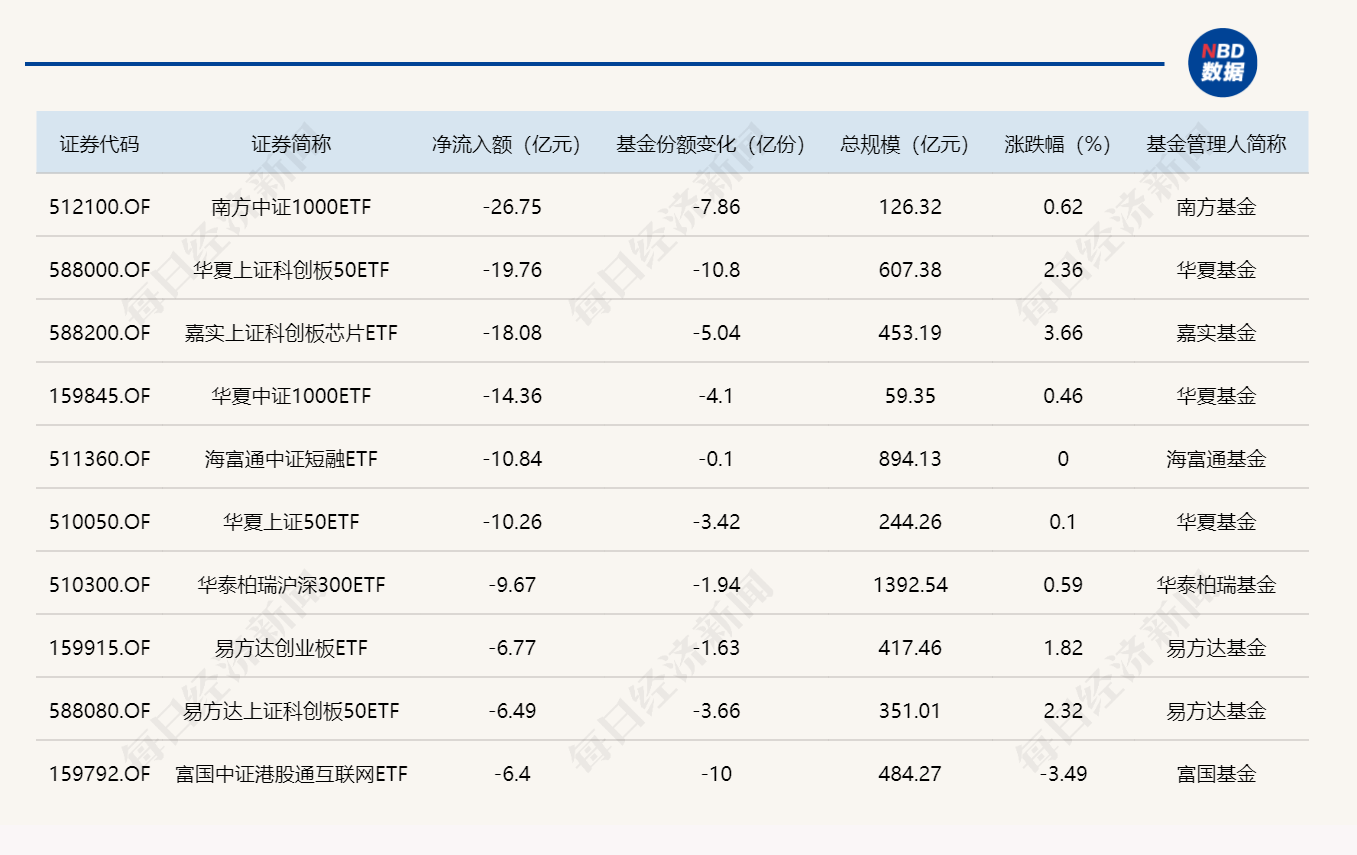The image size is (1357, 855).
Task: Select net inflow value -26.75
Action: 512,207
